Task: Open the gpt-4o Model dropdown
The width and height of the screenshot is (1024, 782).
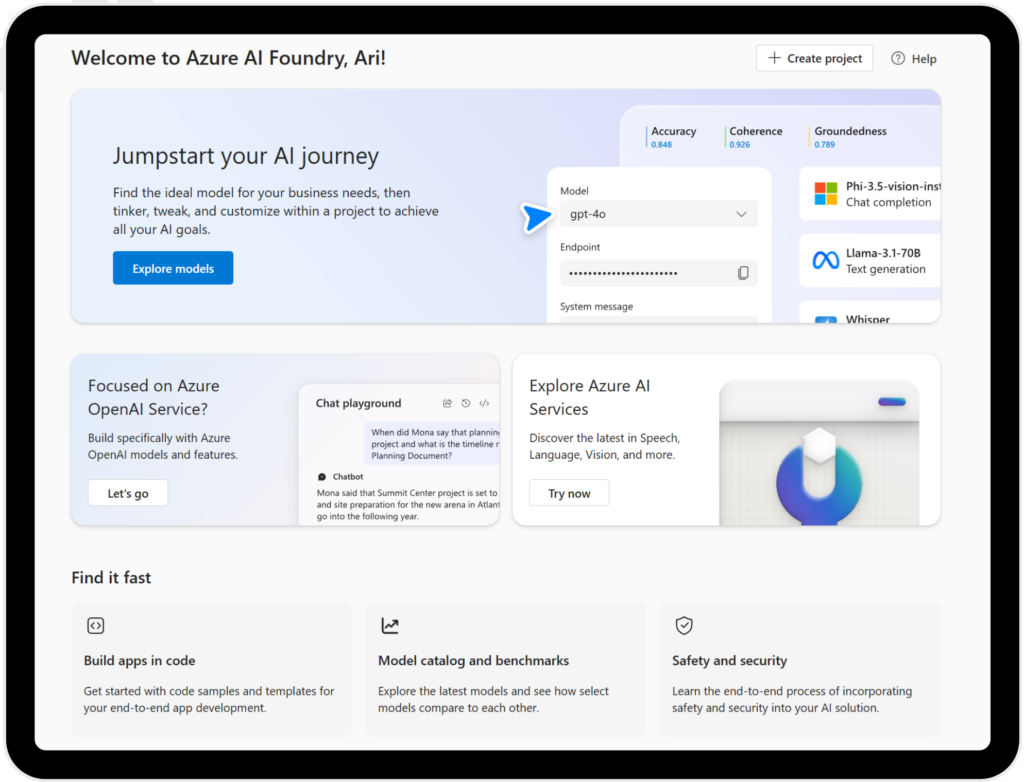Action: pyautogui.click(x=658, y=214)
